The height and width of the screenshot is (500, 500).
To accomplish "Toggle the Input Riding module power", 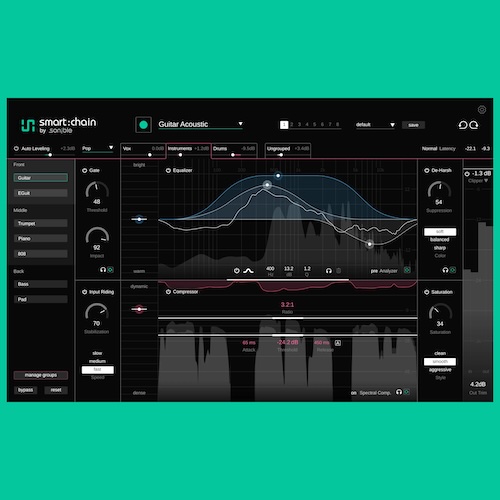I will click(x=84, y=292).
